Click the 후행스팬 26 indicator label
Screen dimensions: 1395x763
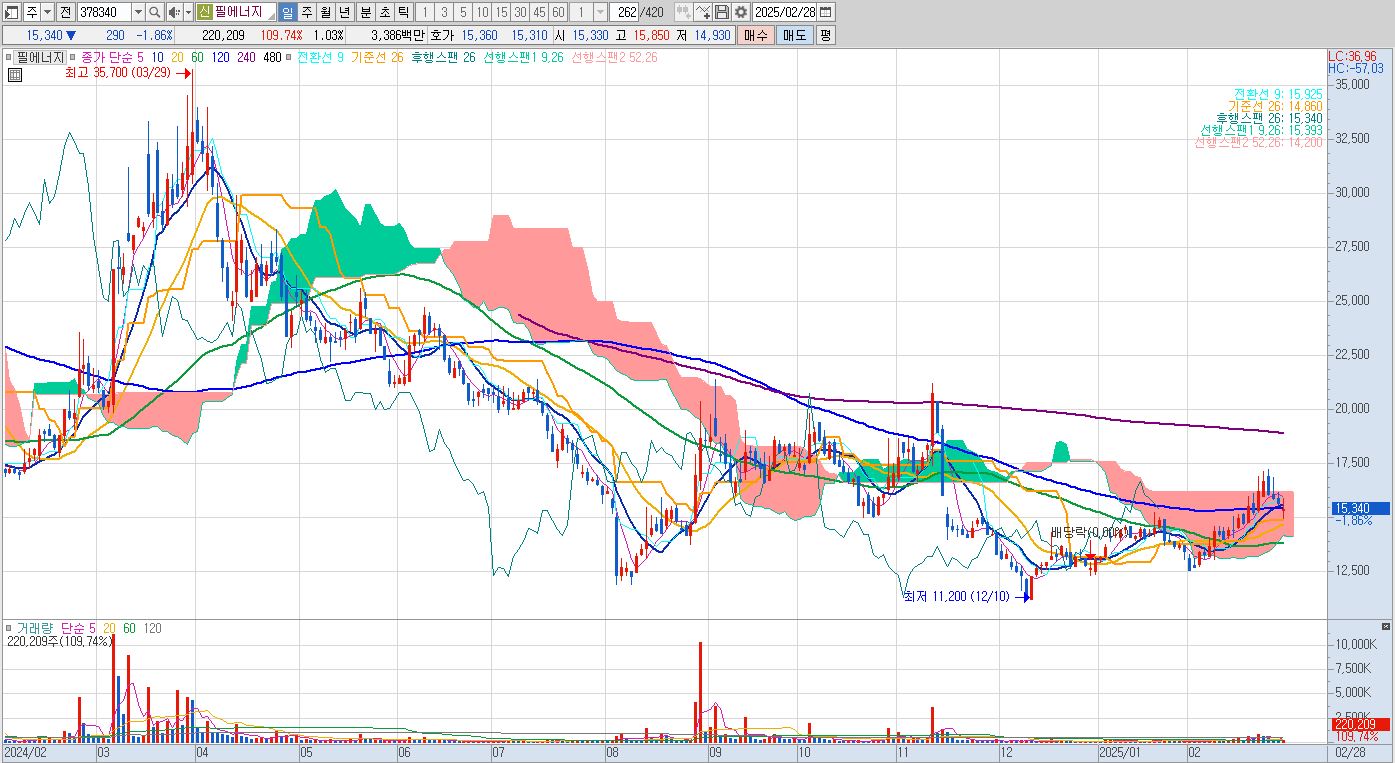coord(443,57)
